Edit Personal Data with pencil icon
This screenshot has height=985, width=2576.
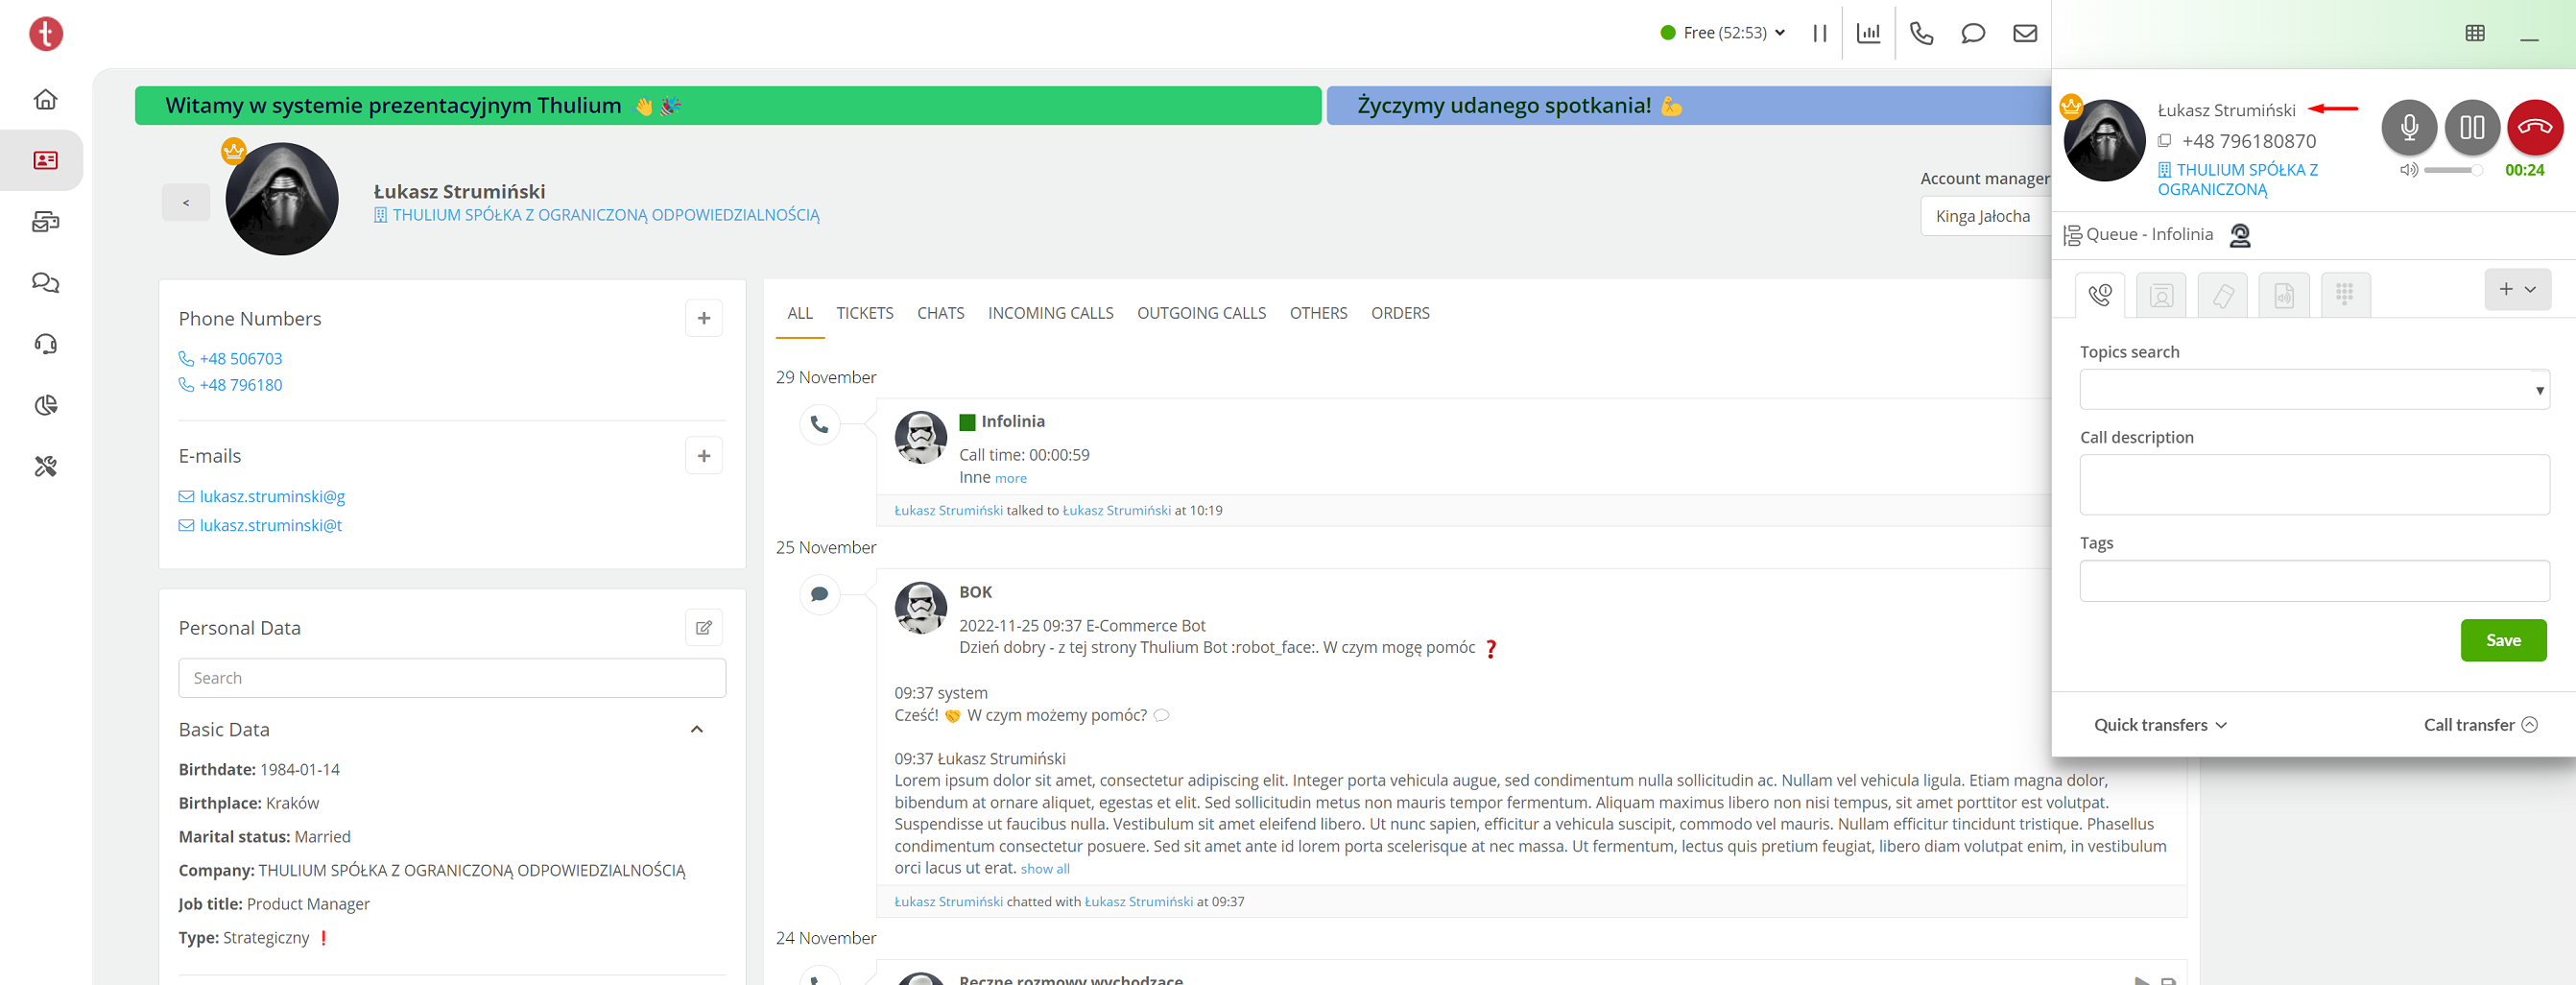[x=704, y=628]
